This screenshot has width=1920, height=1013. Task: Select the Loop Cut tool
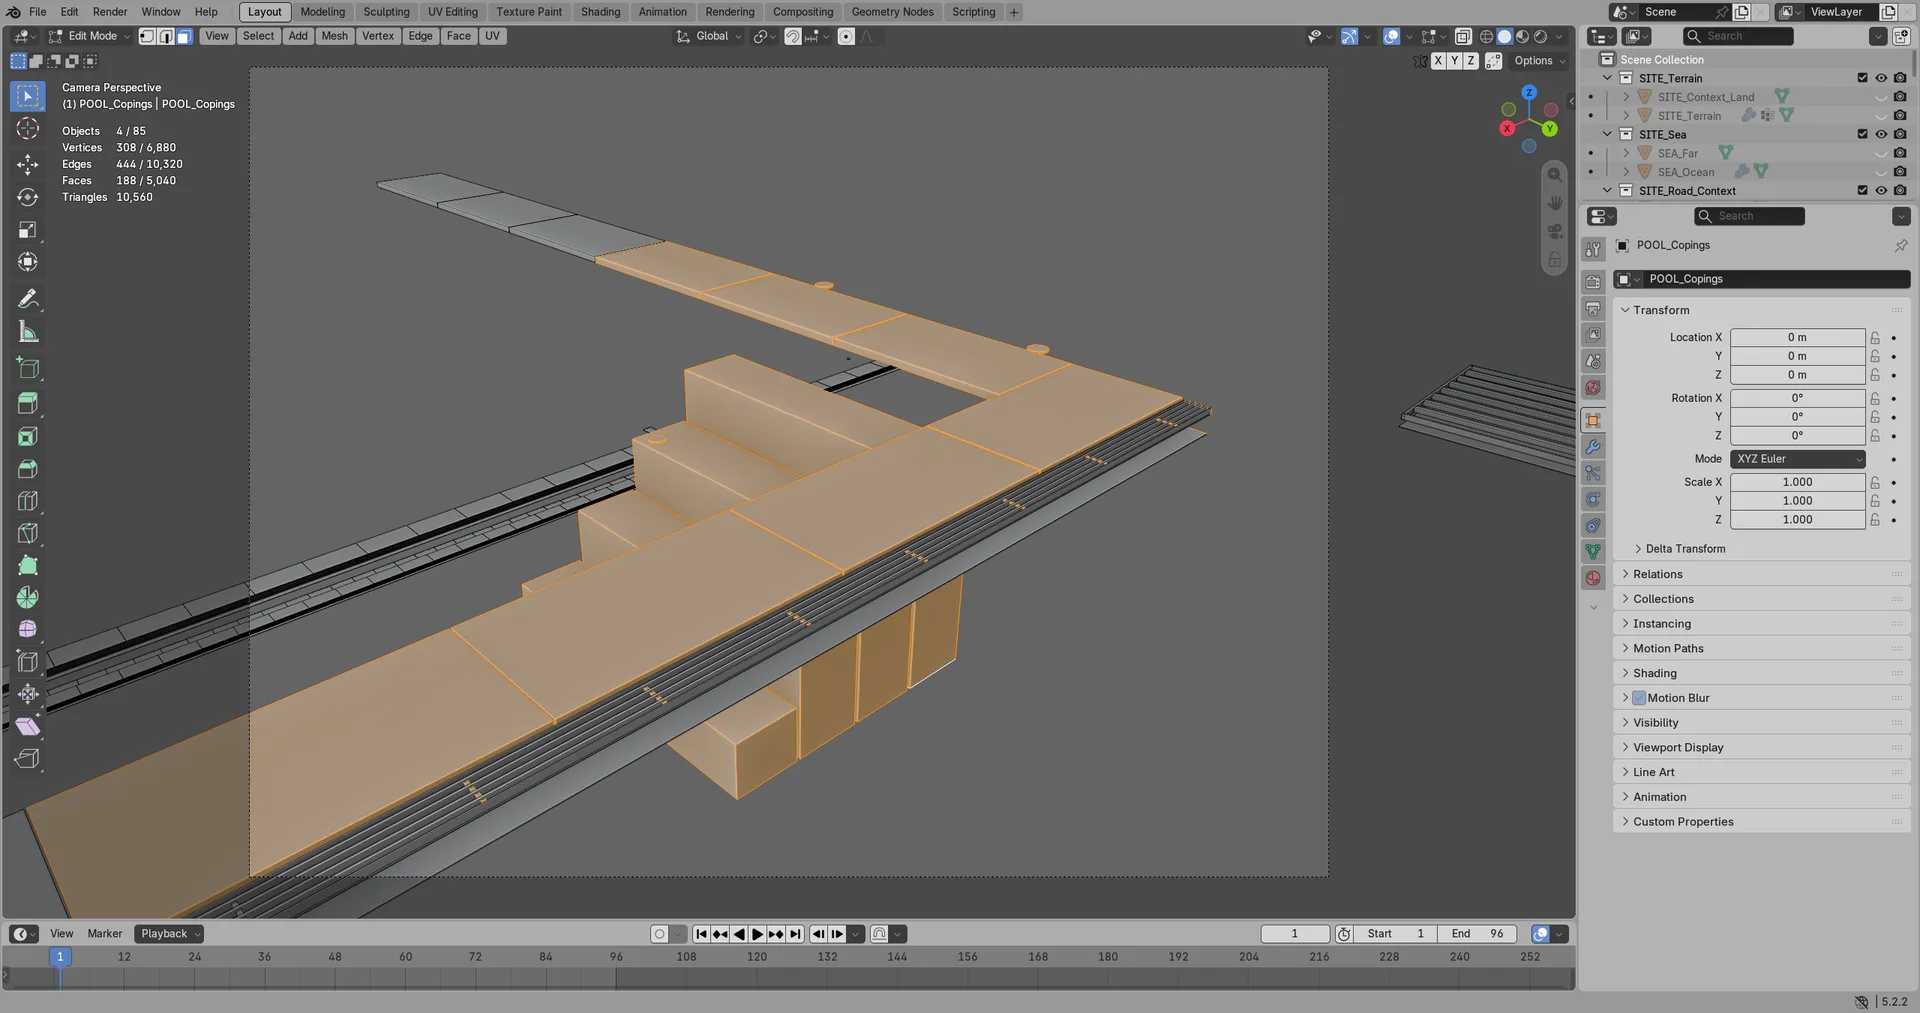tap(28, 501)
